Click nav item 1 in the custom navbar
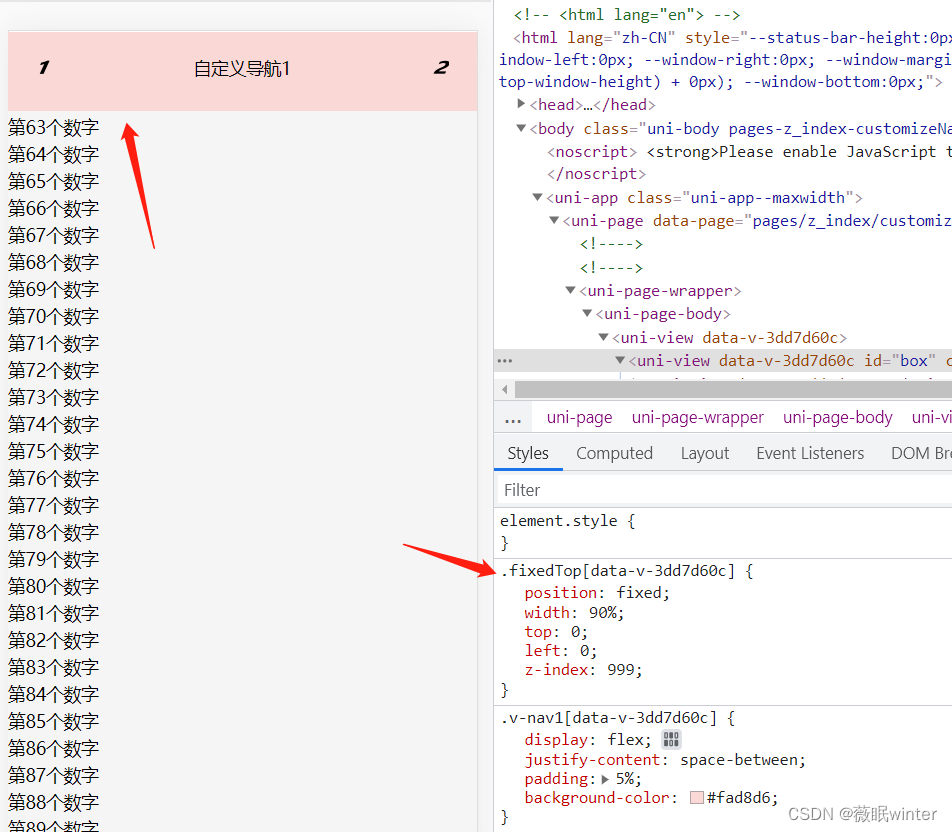Viewport: 952px width, 832px height. [44, 67]
